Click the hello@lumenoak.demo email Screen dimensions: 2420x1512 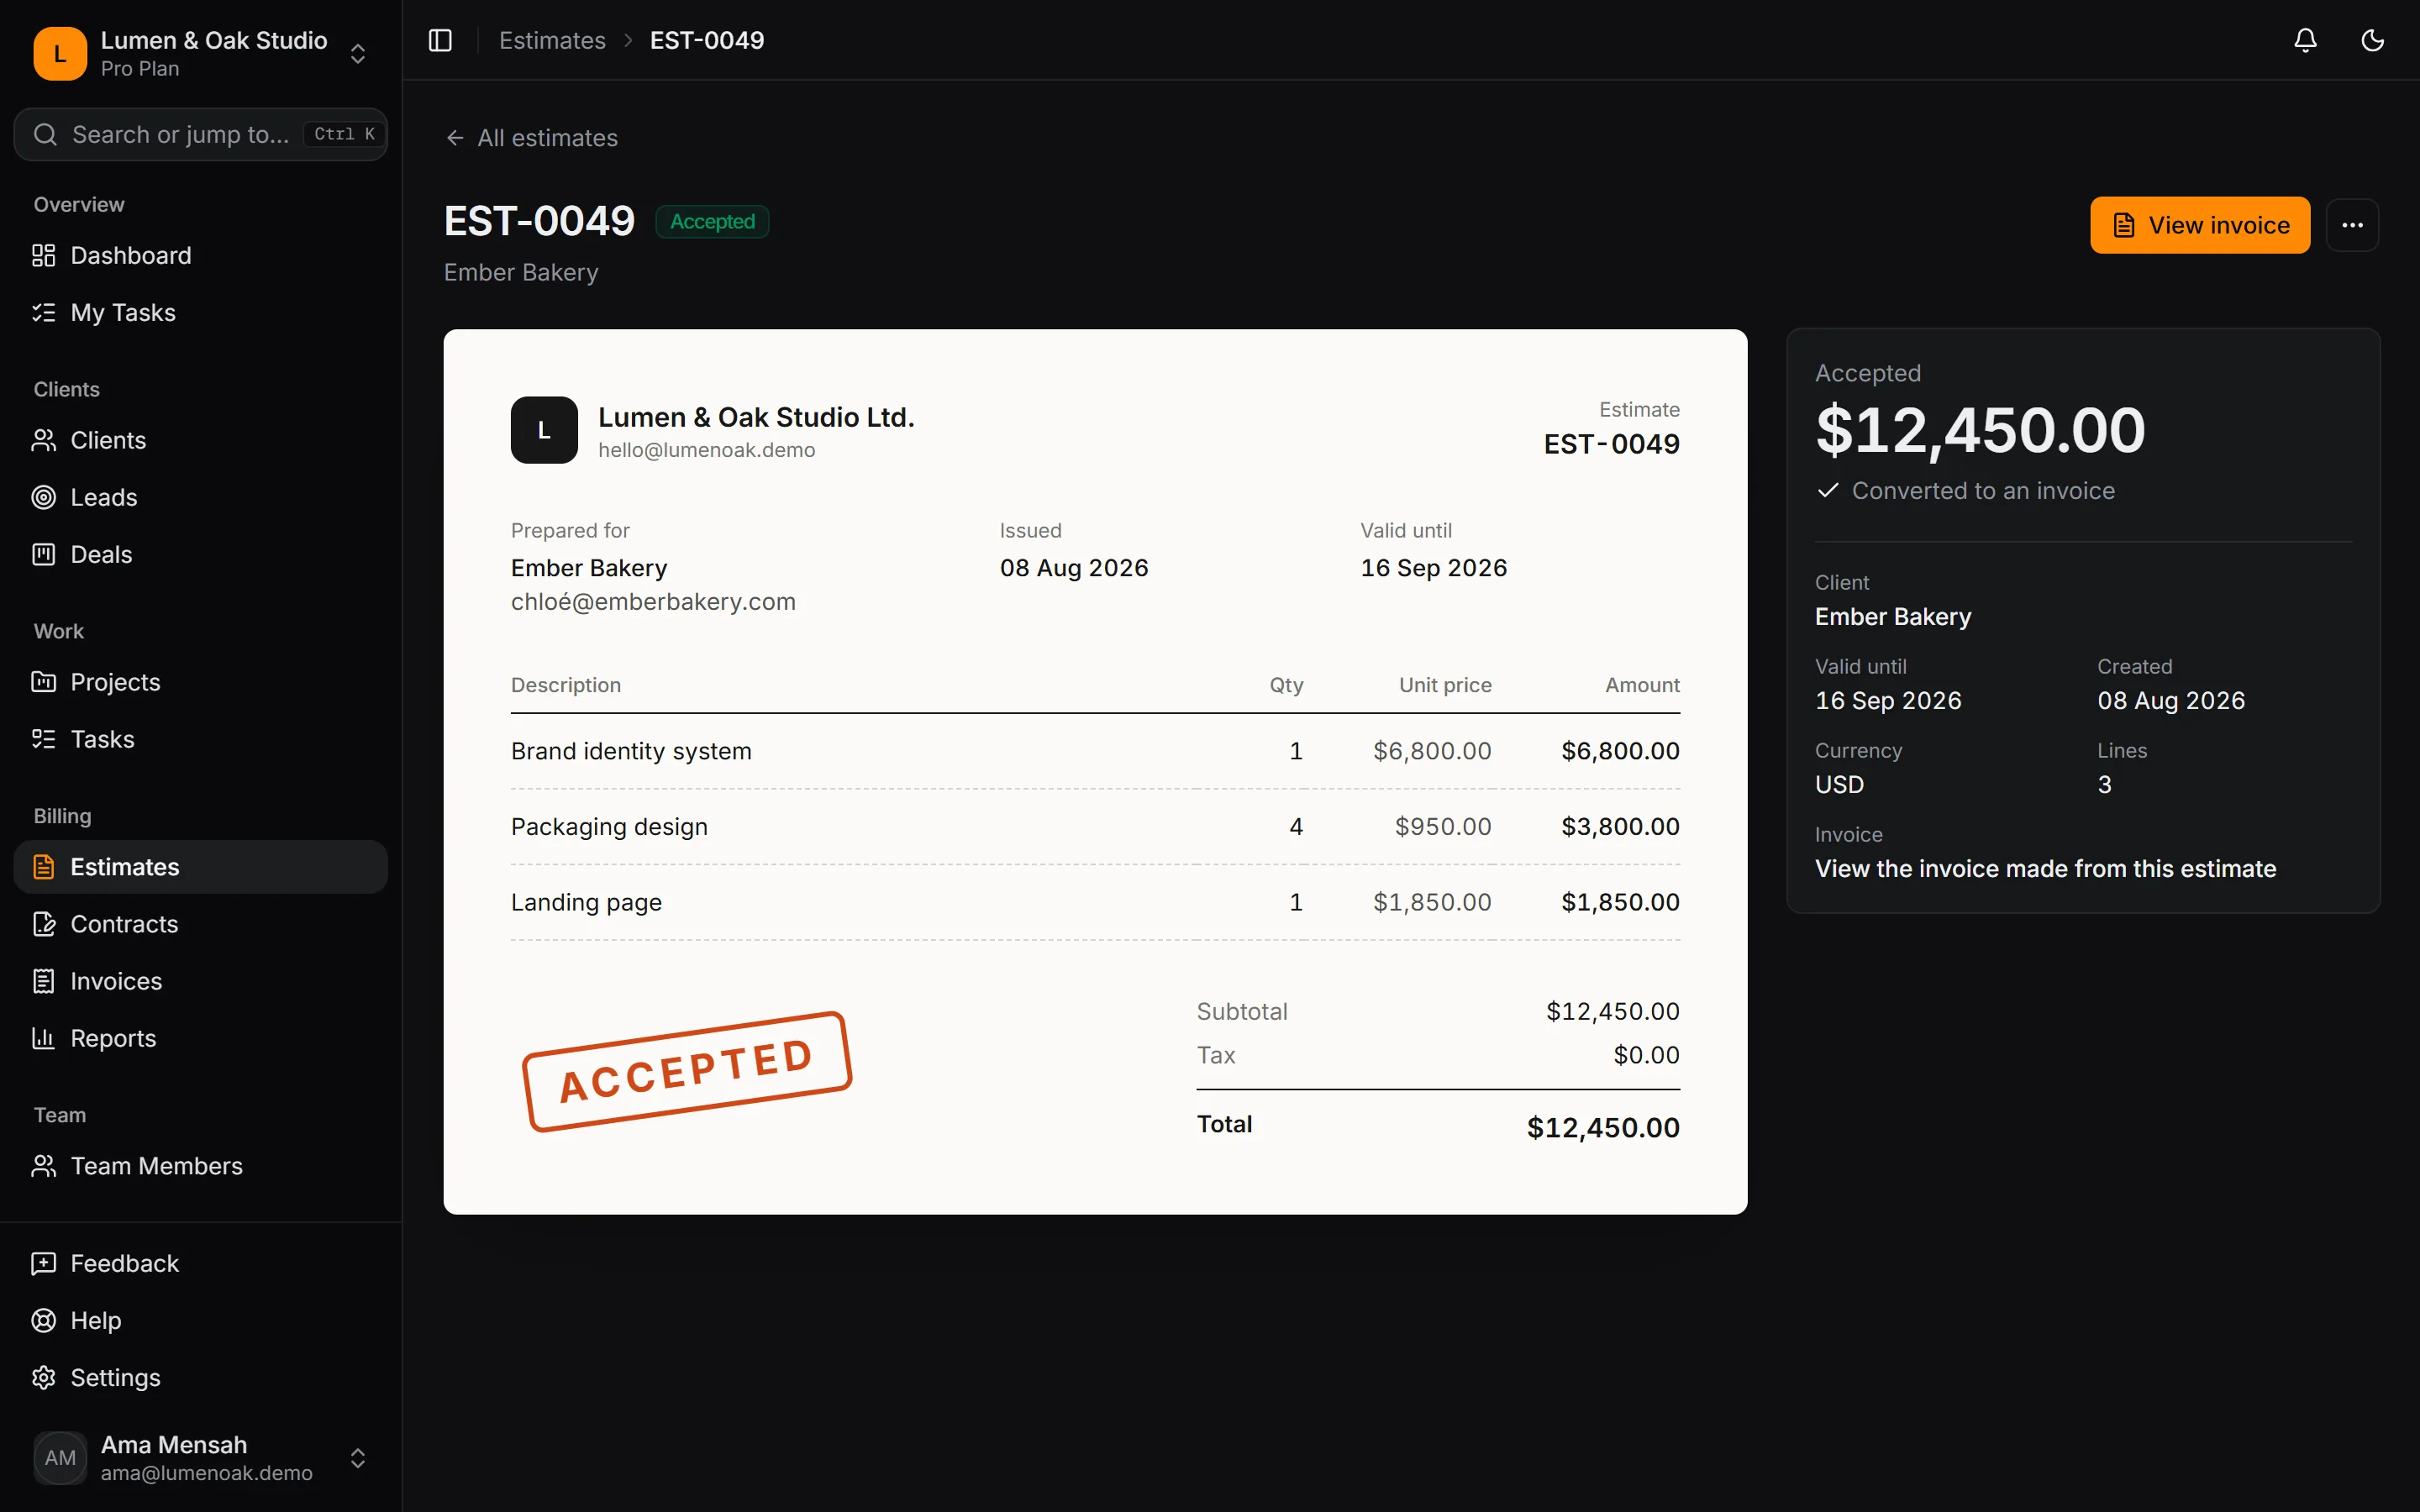[x=706, y=450]
